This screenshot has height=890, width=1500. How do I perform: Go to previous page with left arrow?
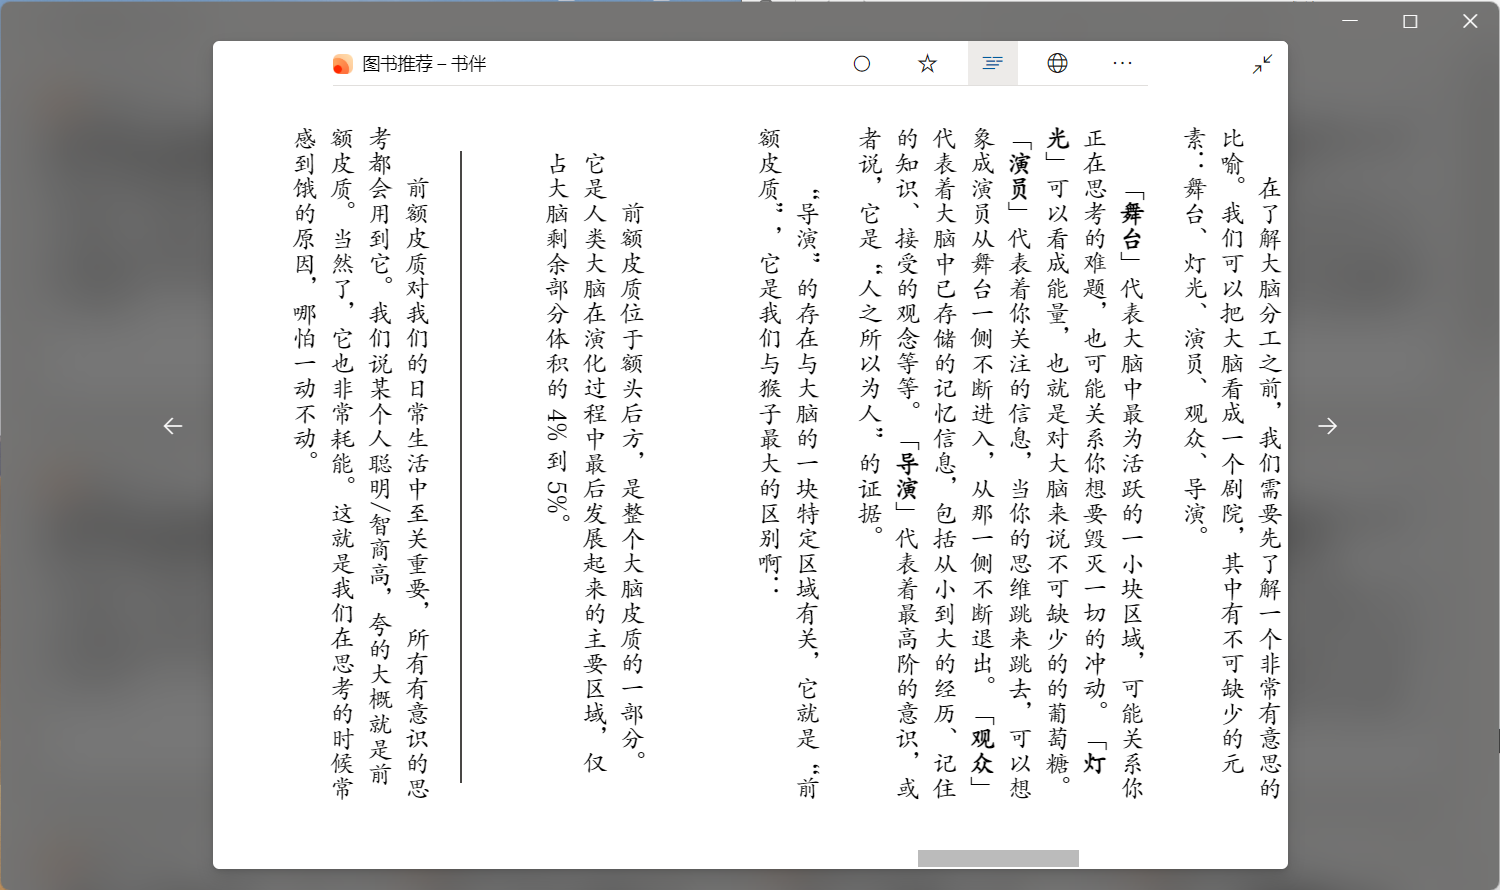click(x=173, y=426)
